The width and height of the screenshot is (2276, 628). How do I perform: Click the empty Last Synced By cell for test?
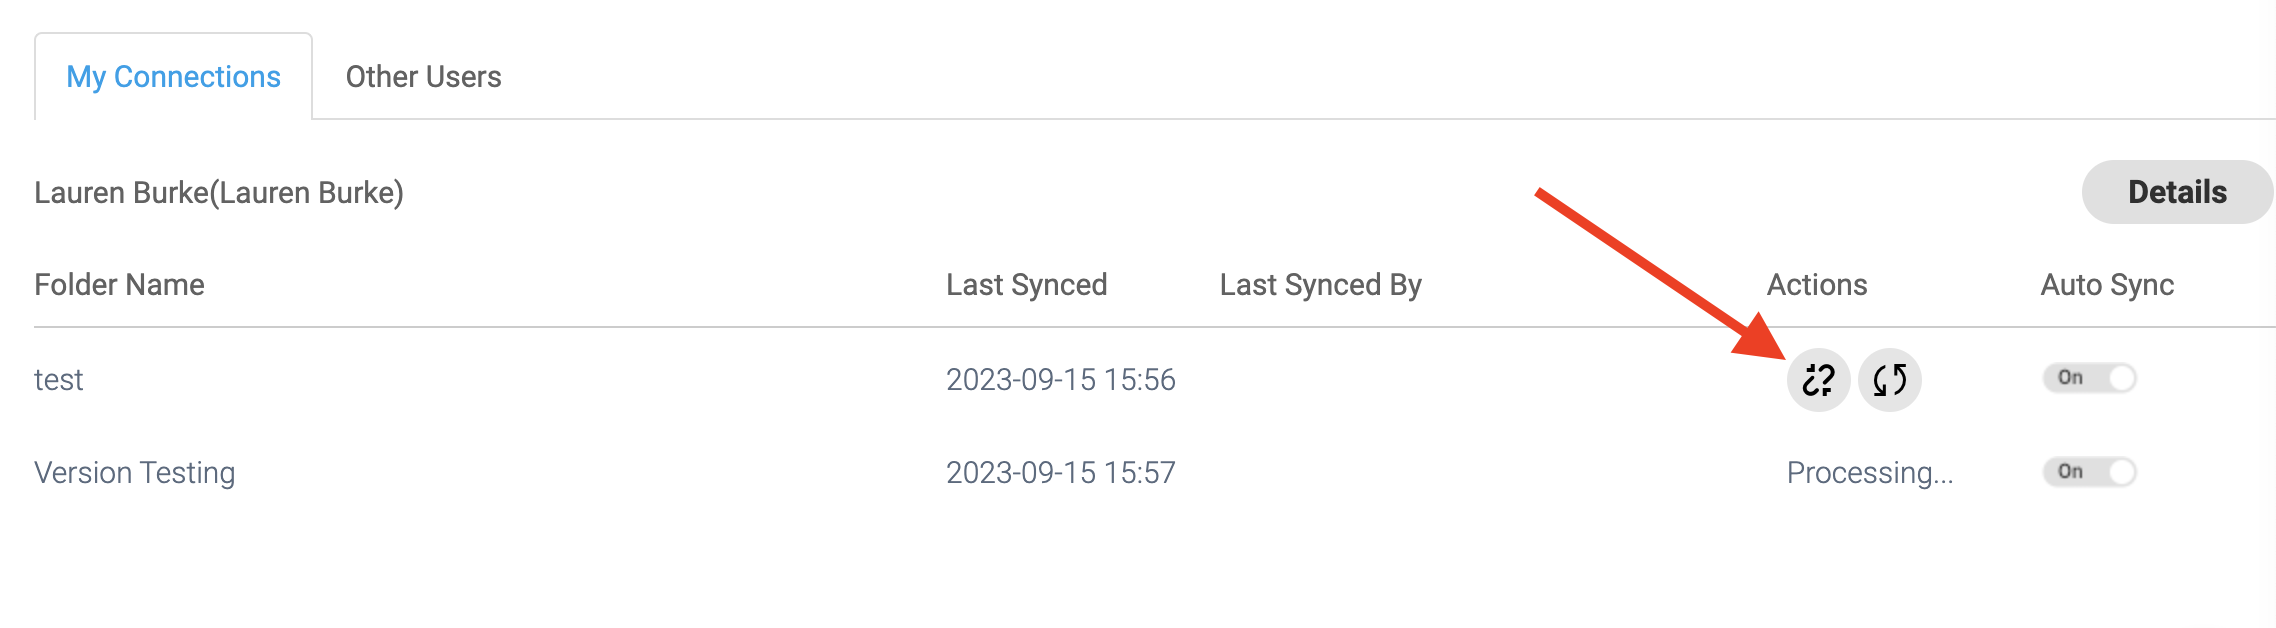pos(1320,380)
